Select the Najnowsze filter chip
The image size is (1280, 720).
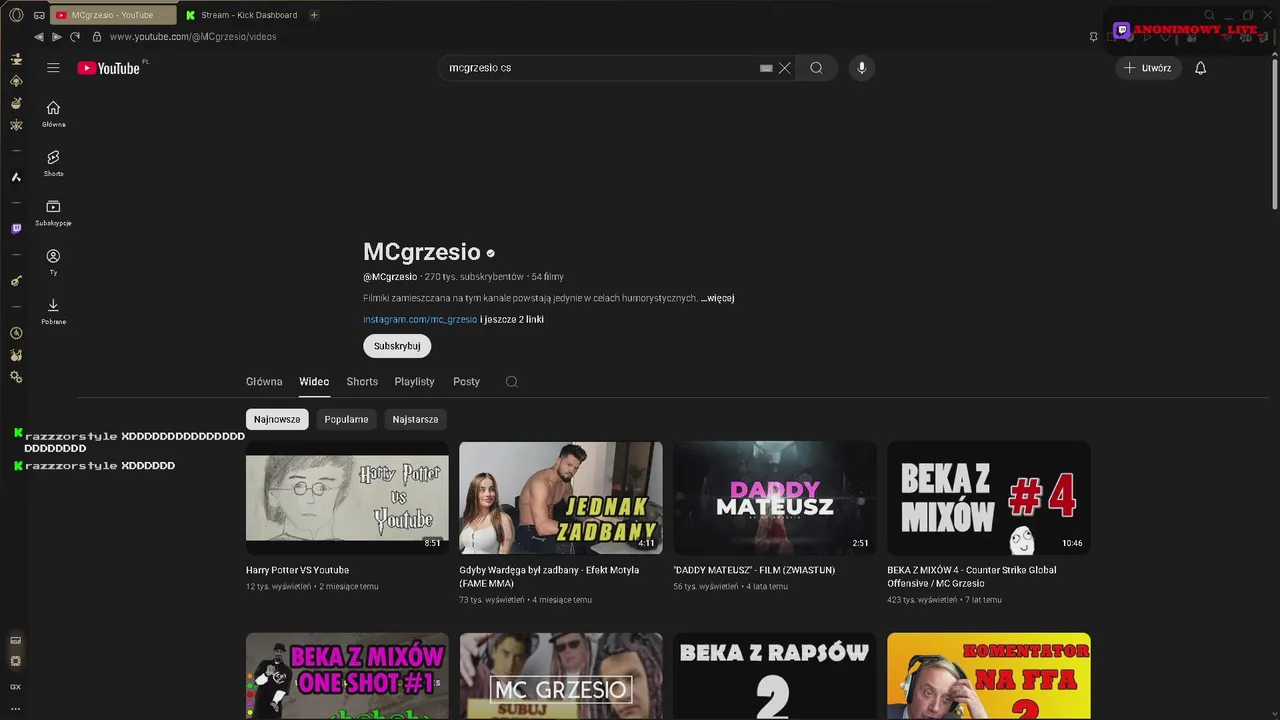coord(277,419)
